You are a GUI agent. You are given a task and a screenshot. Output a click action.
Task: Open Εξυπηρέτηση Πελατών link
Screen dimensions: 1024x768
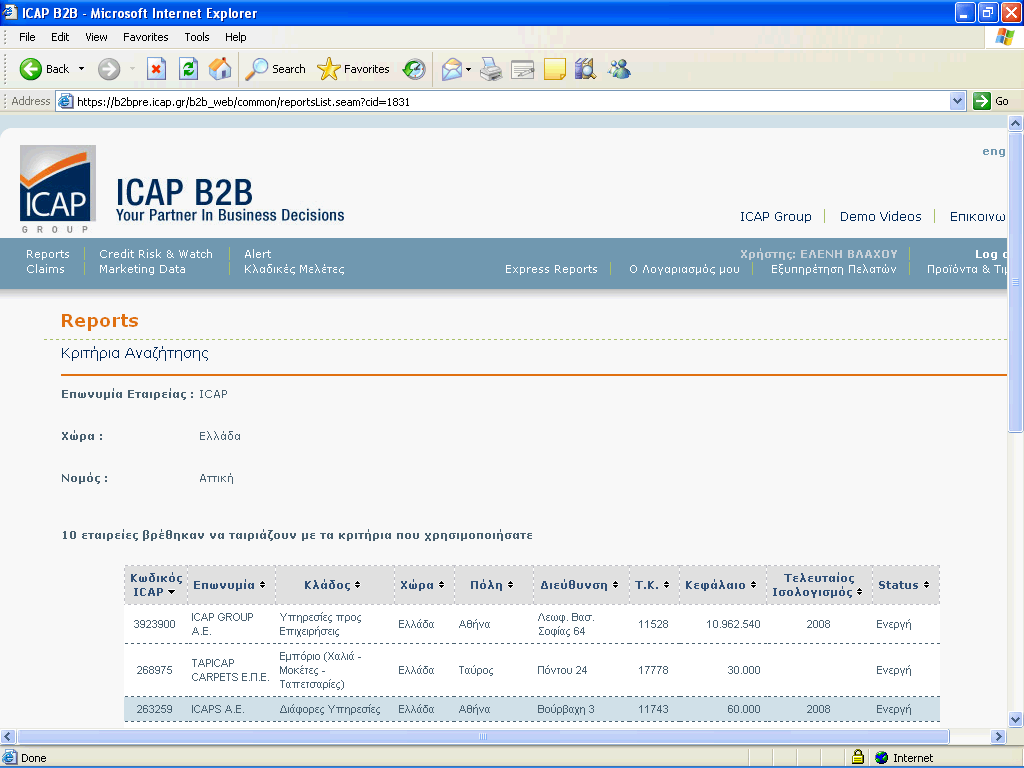pos(833,269)
